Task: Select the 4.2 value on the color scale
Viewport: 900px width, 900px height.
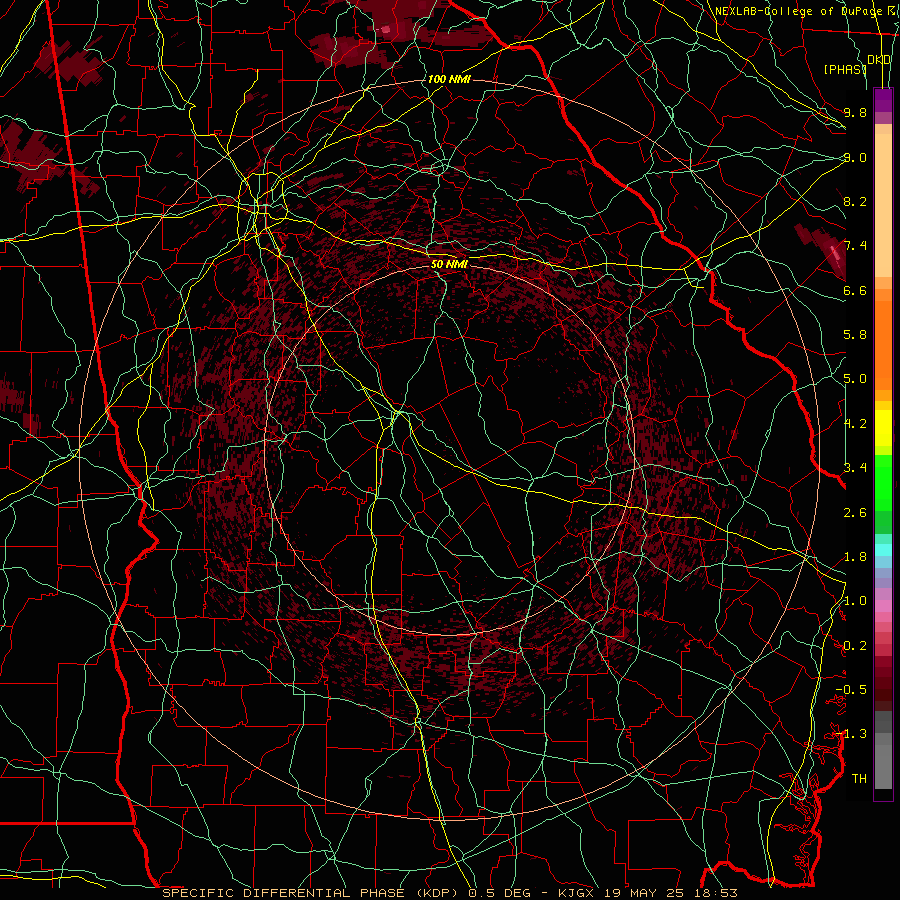Action: coord(855,424)
